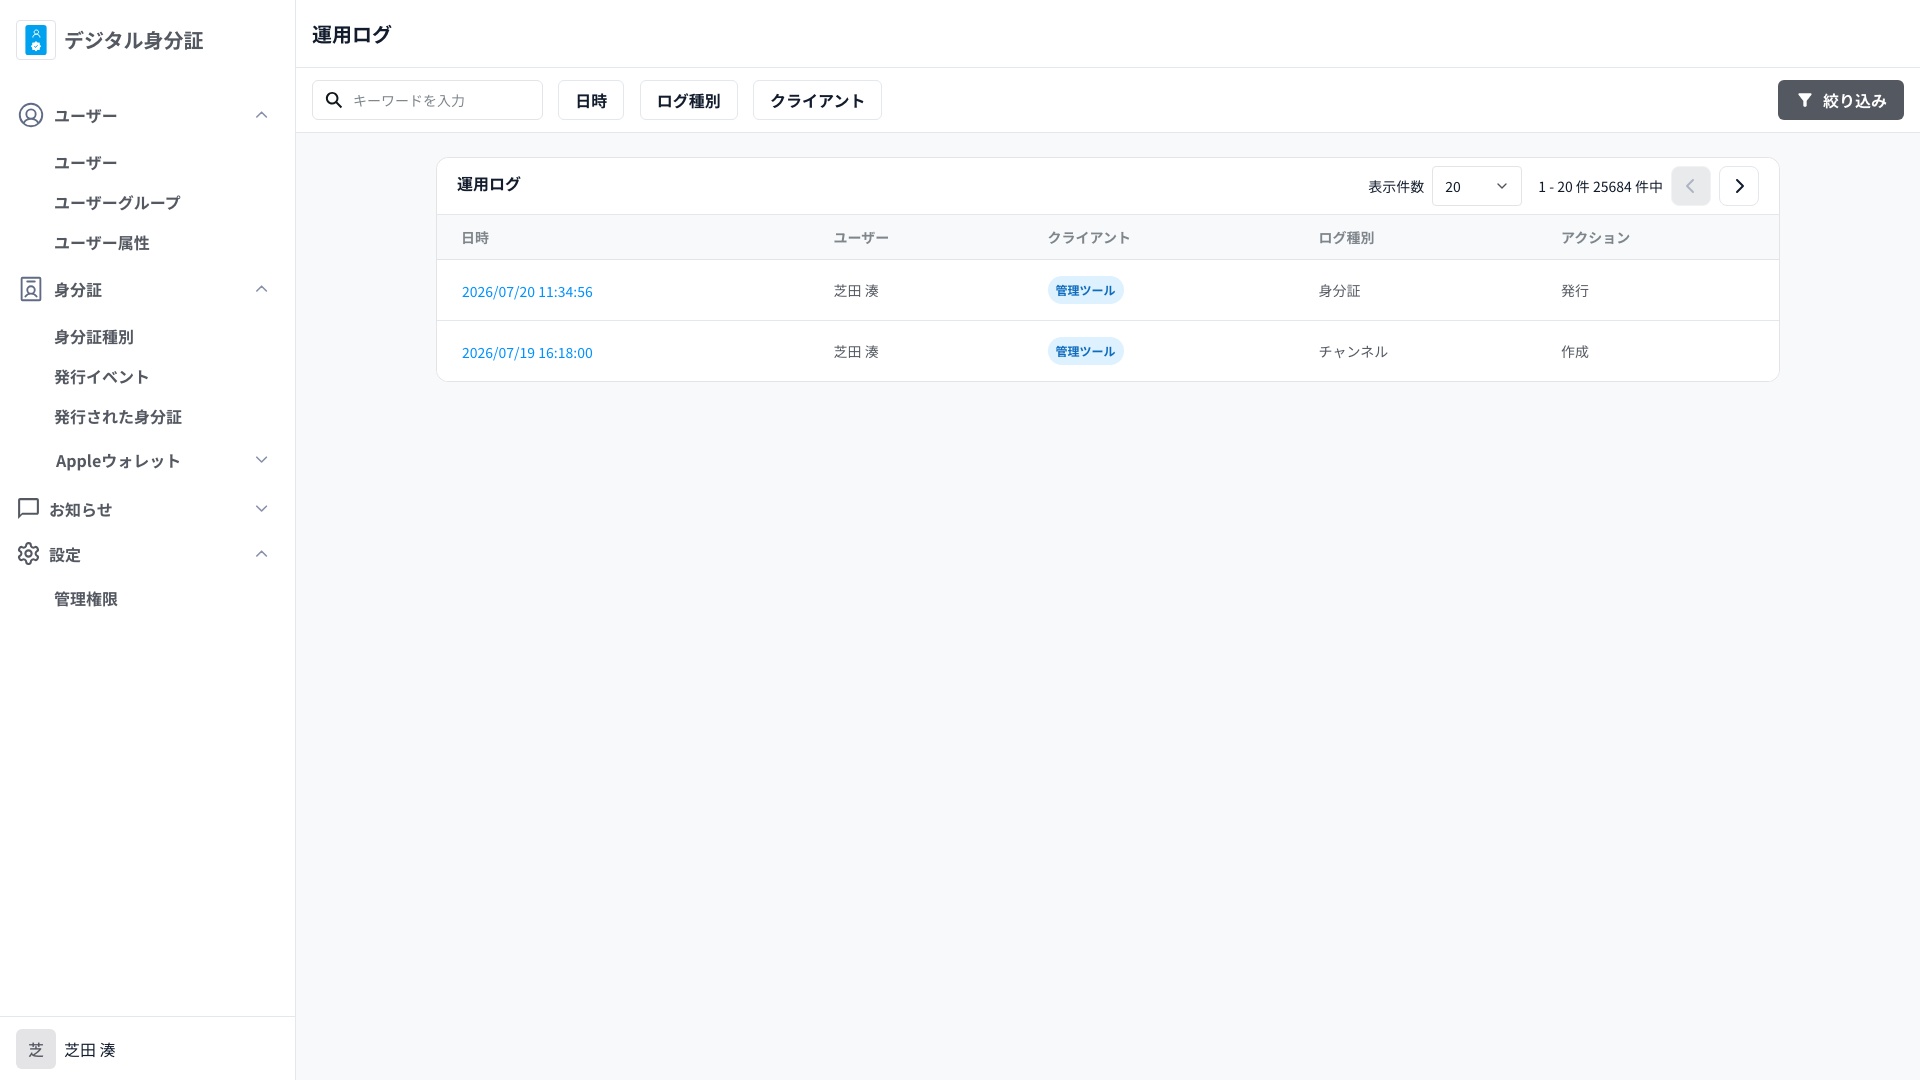This screenshot has width=1920, height=1080.
Task: Open log entry 2026/07/19 16:18:00
Action: [527, 353]
